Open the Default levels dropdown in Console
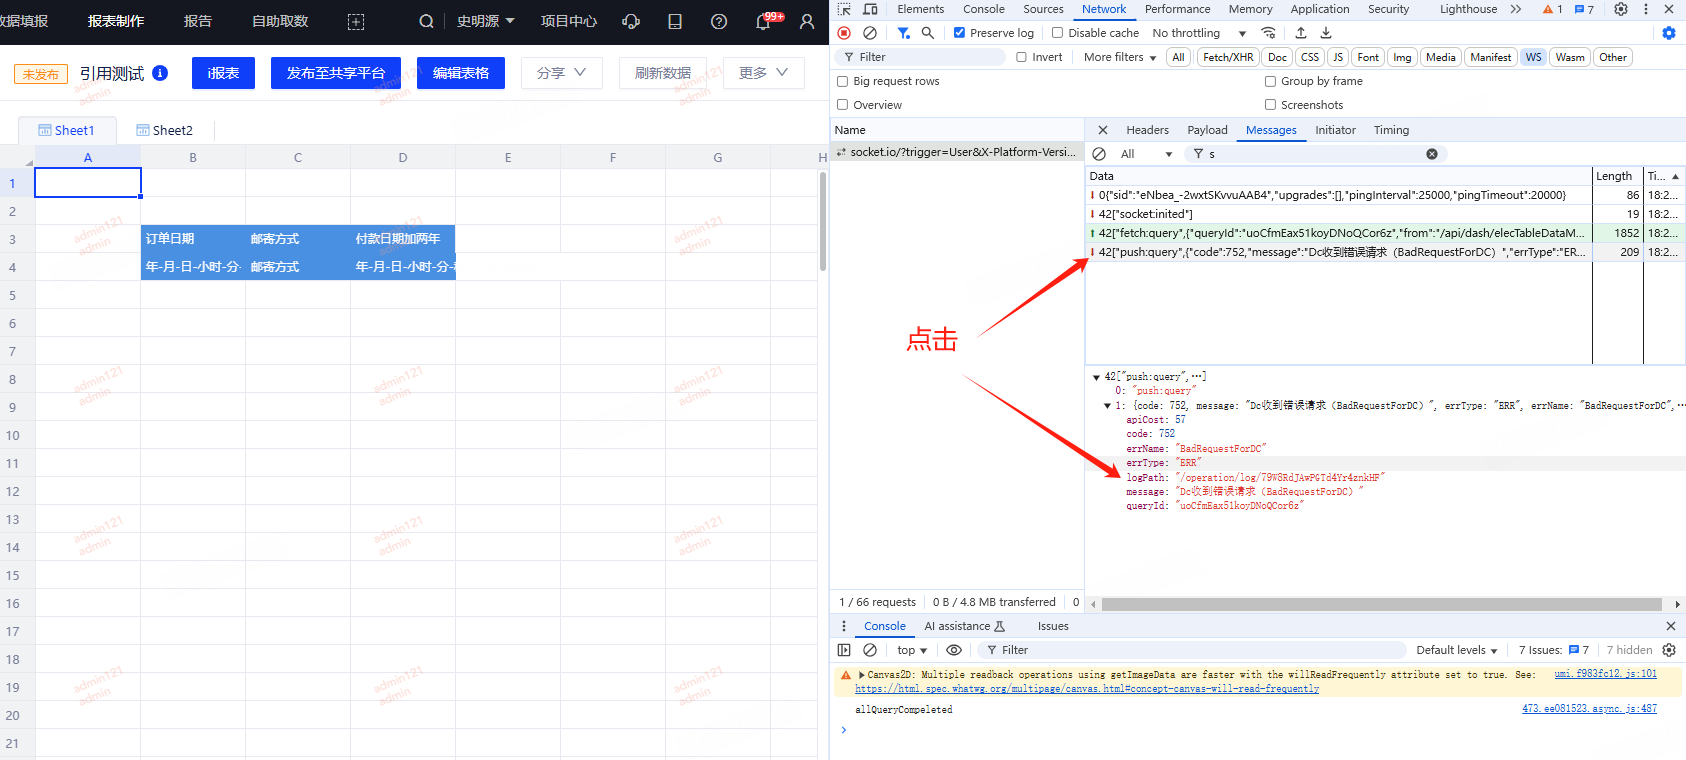 pos(1457,650)
